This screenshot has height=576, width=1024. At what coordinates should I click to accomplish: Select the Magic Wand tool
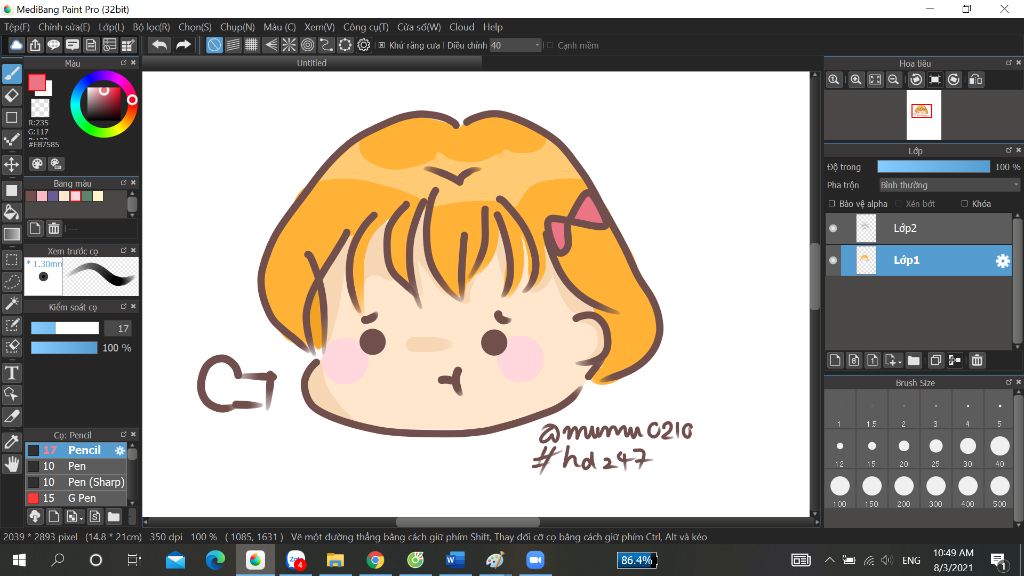(x=12, y=303)
